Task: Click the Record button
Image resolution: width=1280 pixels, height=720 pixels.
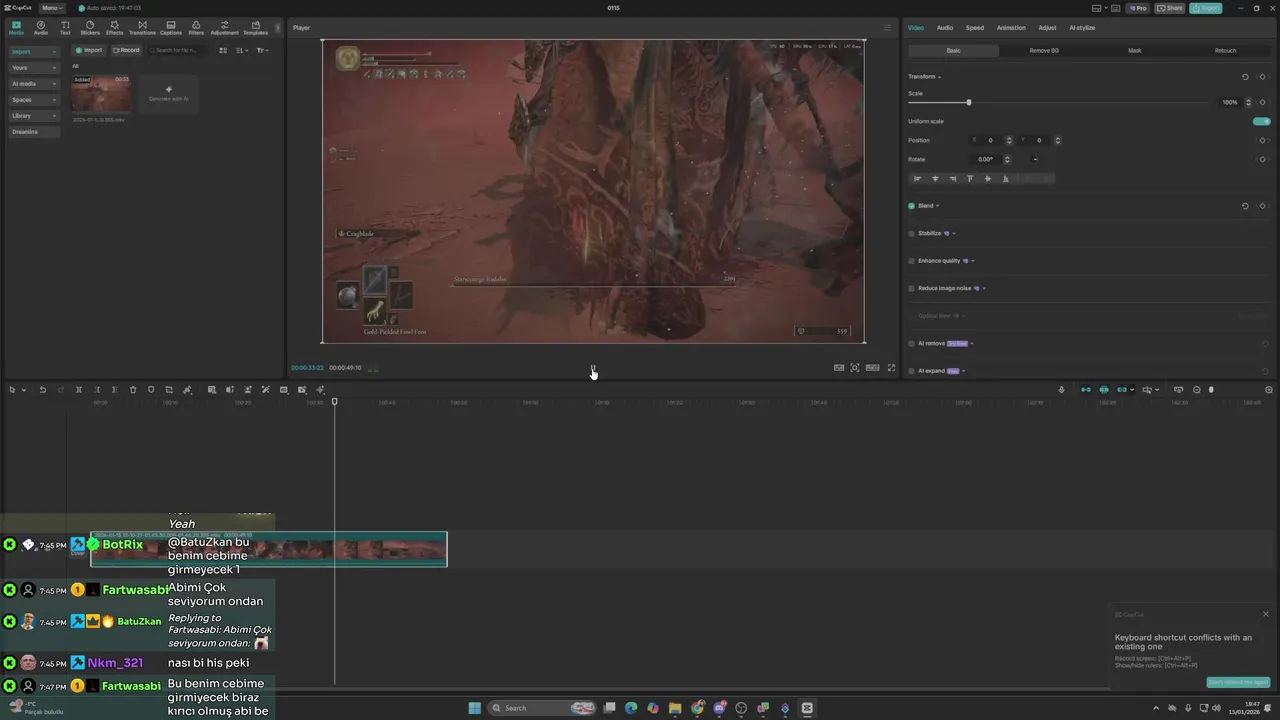Action: [x=126, y=50]
